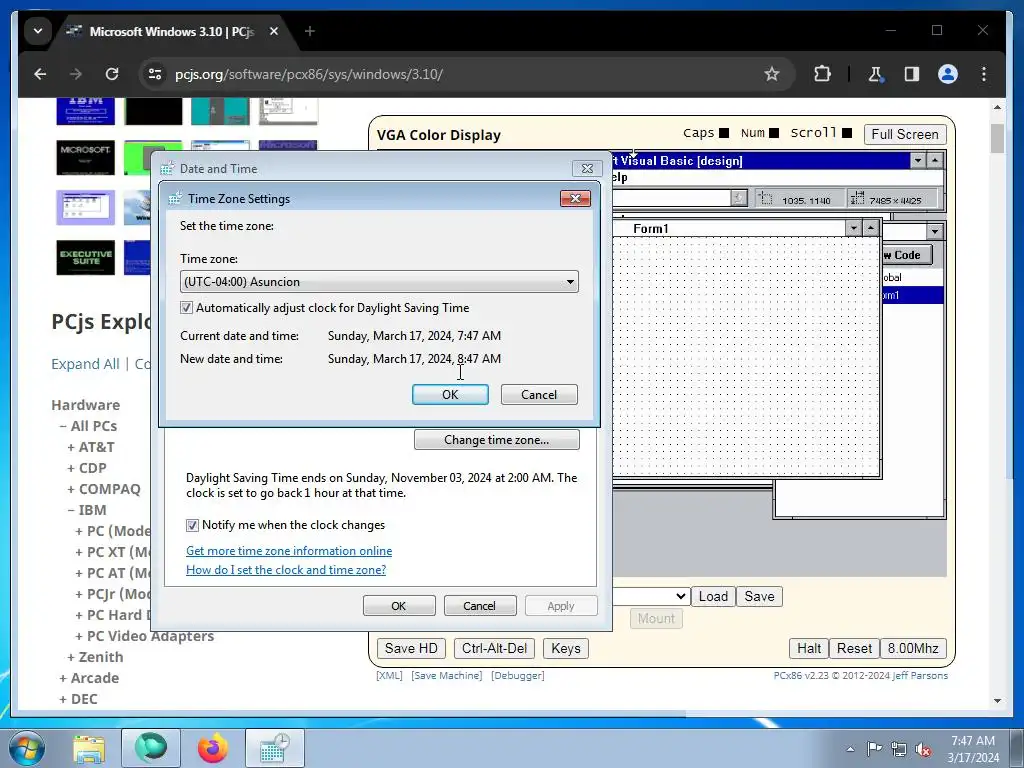Expand the COMPAQ tree item
The image size is (1024, 768).
[x=104, y=489]
